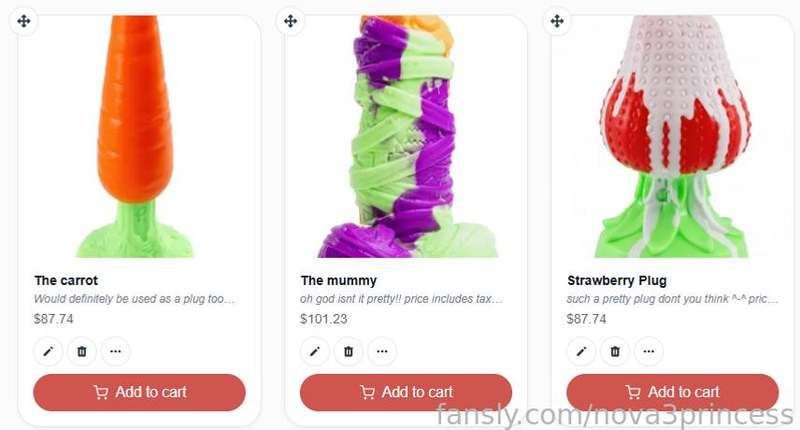This screenshot has height=430, width=800.
Task: Click the move handle on The mummy card
Action: click(291, 21)
